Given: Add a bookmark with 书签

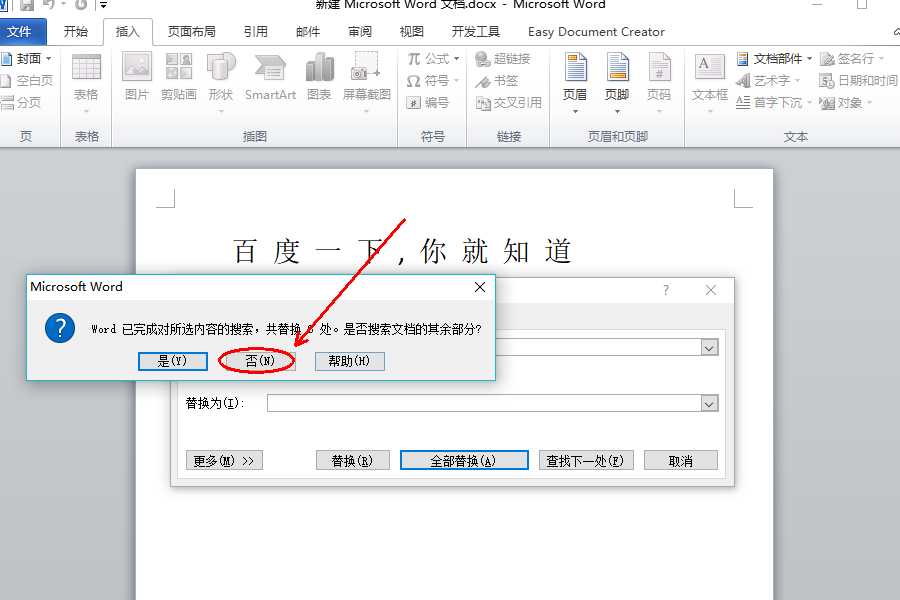Looking at the screenshot, I should [x=497, y=80].
